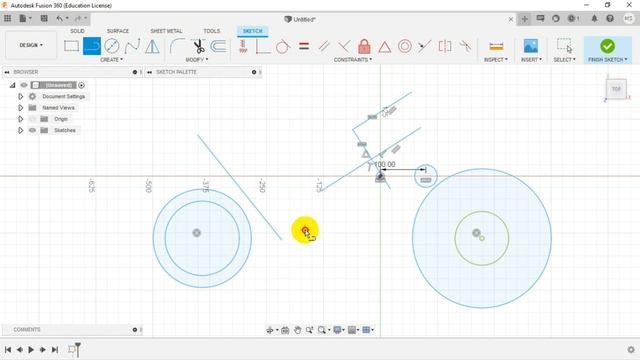Expand the Named Views node
The height and width of the screenshot is (360, 640).
20,108
